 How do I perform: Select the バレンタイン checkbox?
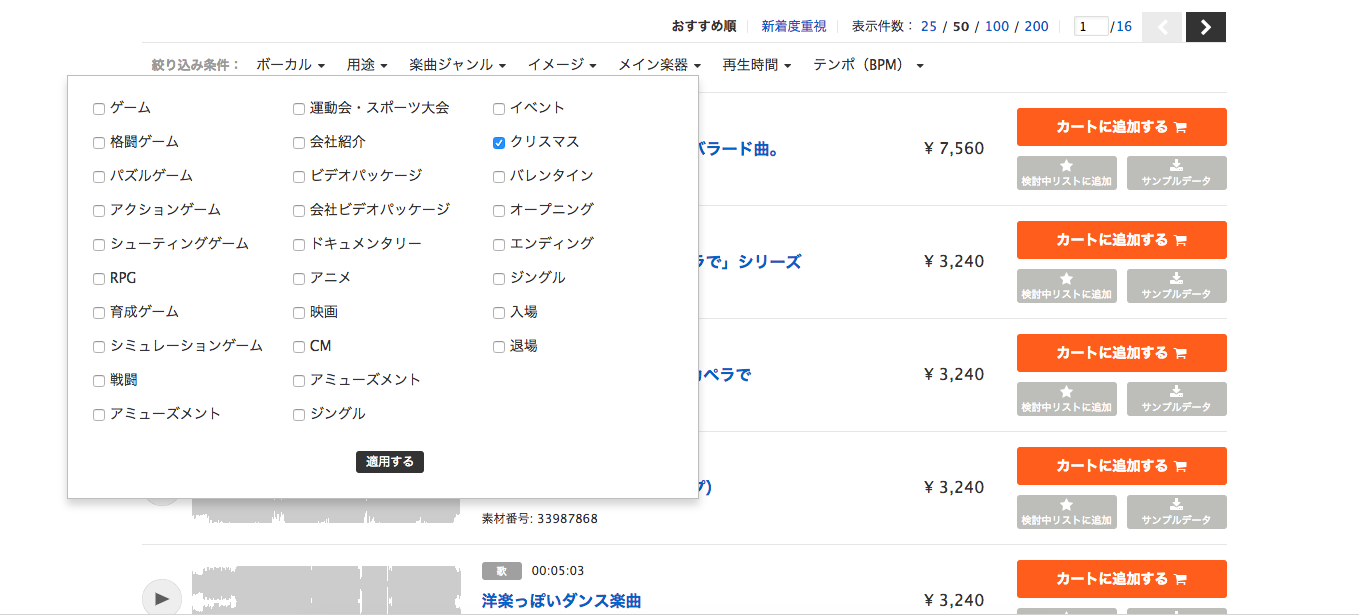point(499,177)
